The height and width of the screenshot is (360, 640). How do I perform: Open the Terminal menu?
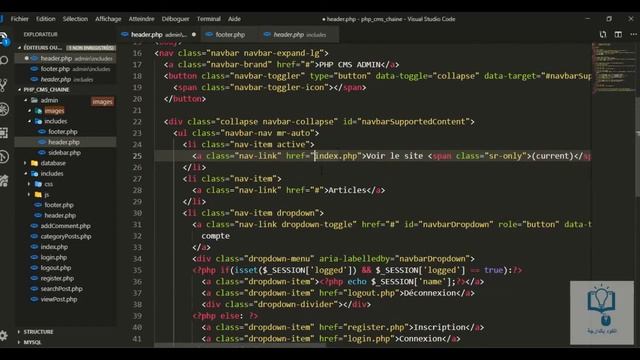pos(209,19)
